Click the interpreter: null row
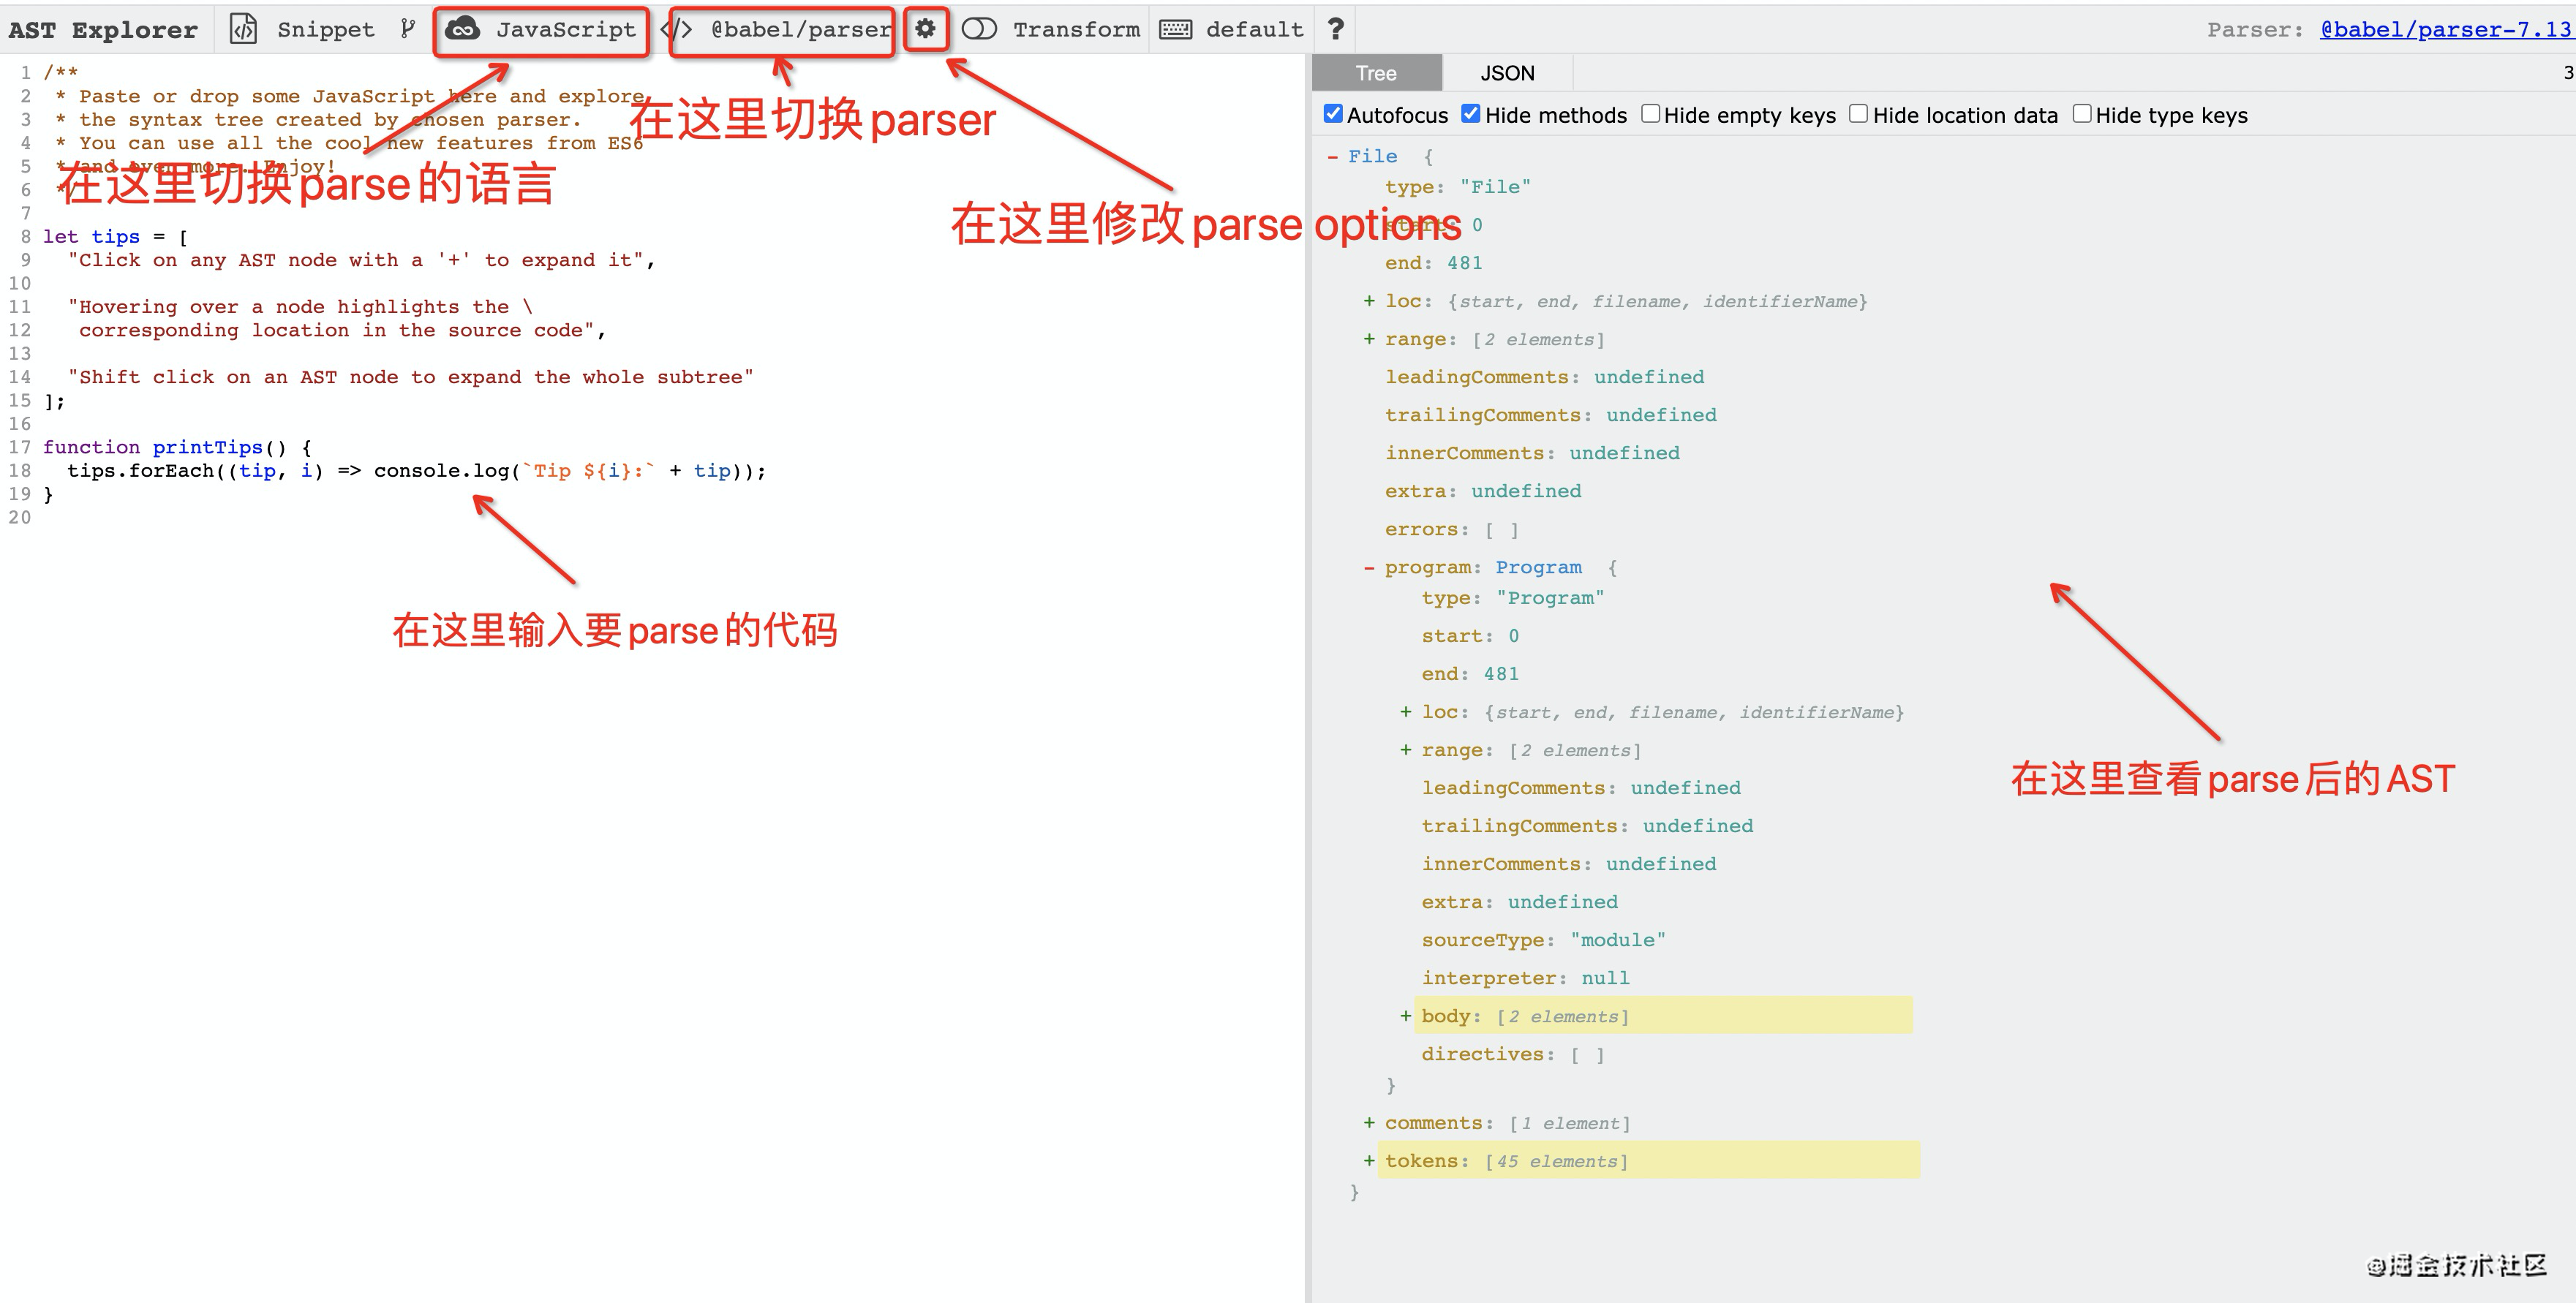This screenshot has width=2576, height=1303. [x=1525, y=978]
